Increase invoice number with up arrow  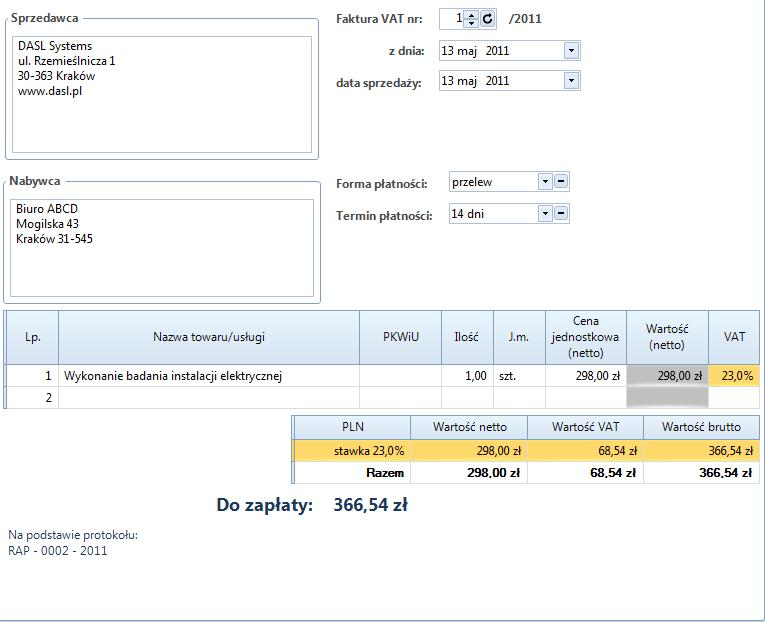[x=472, y=14]
